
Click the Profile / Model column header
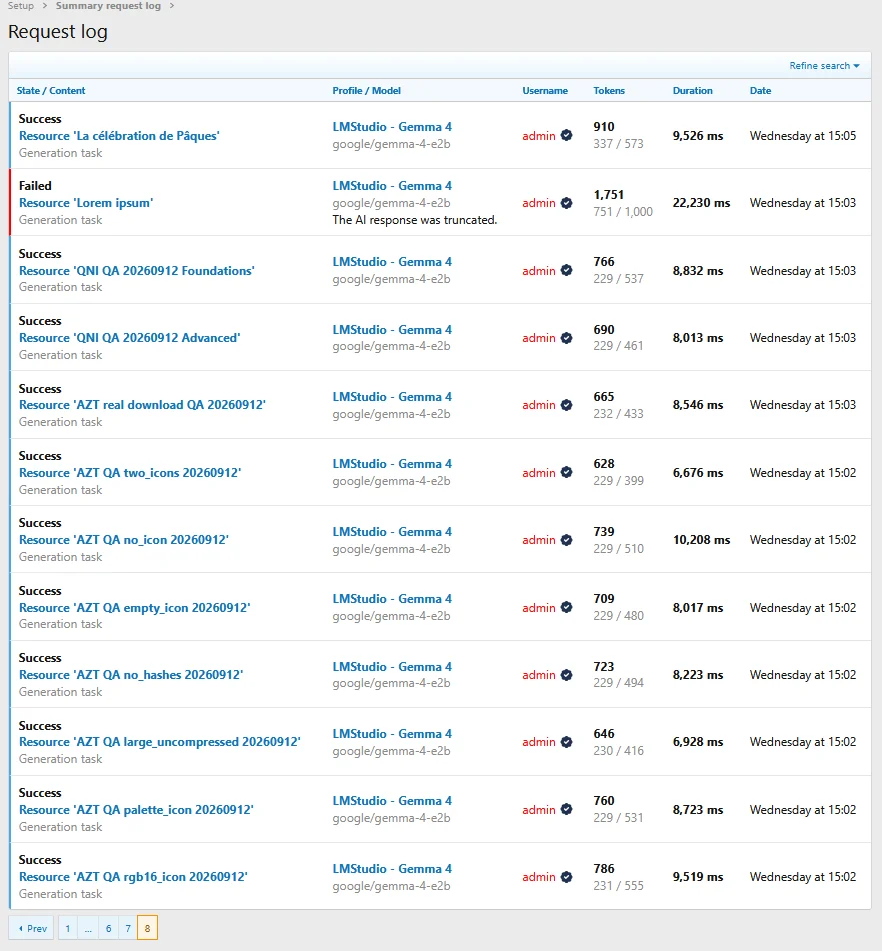pos(366,90)
